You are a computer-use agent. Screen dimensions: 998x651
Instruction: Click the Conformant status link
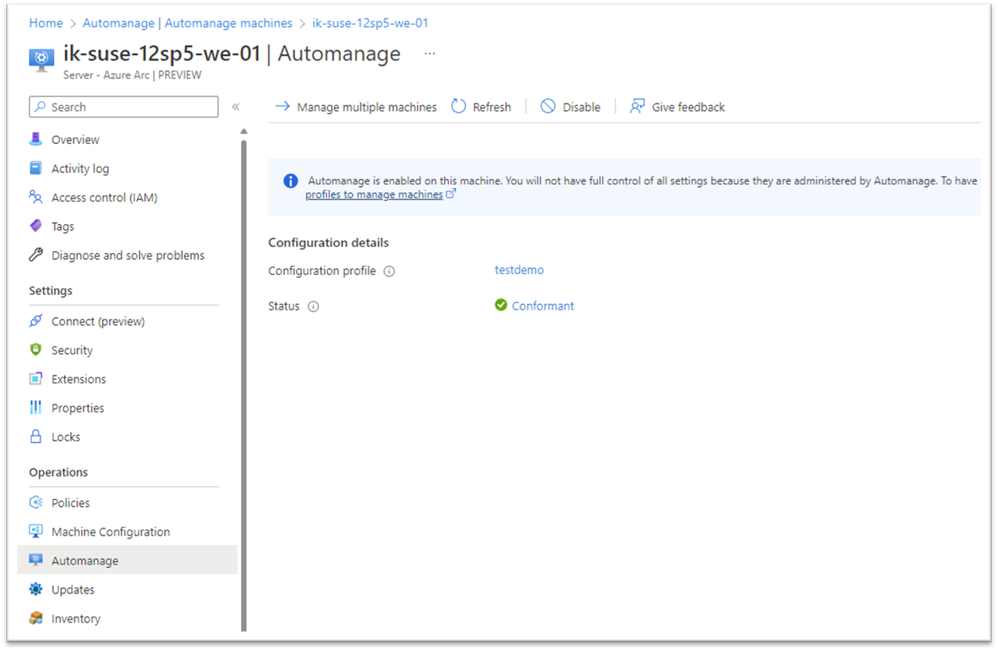[543, 305]
